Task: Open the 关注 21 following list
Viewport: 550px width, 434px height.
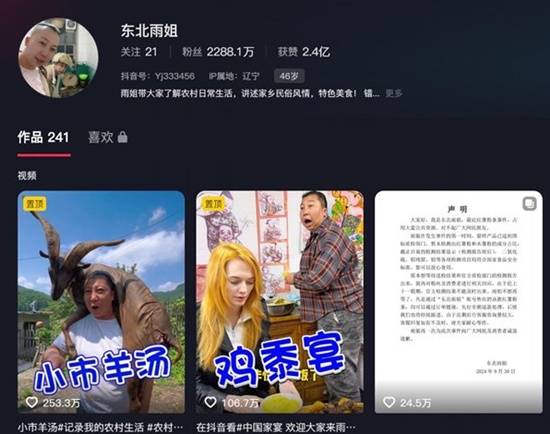Action: (139, 52)
